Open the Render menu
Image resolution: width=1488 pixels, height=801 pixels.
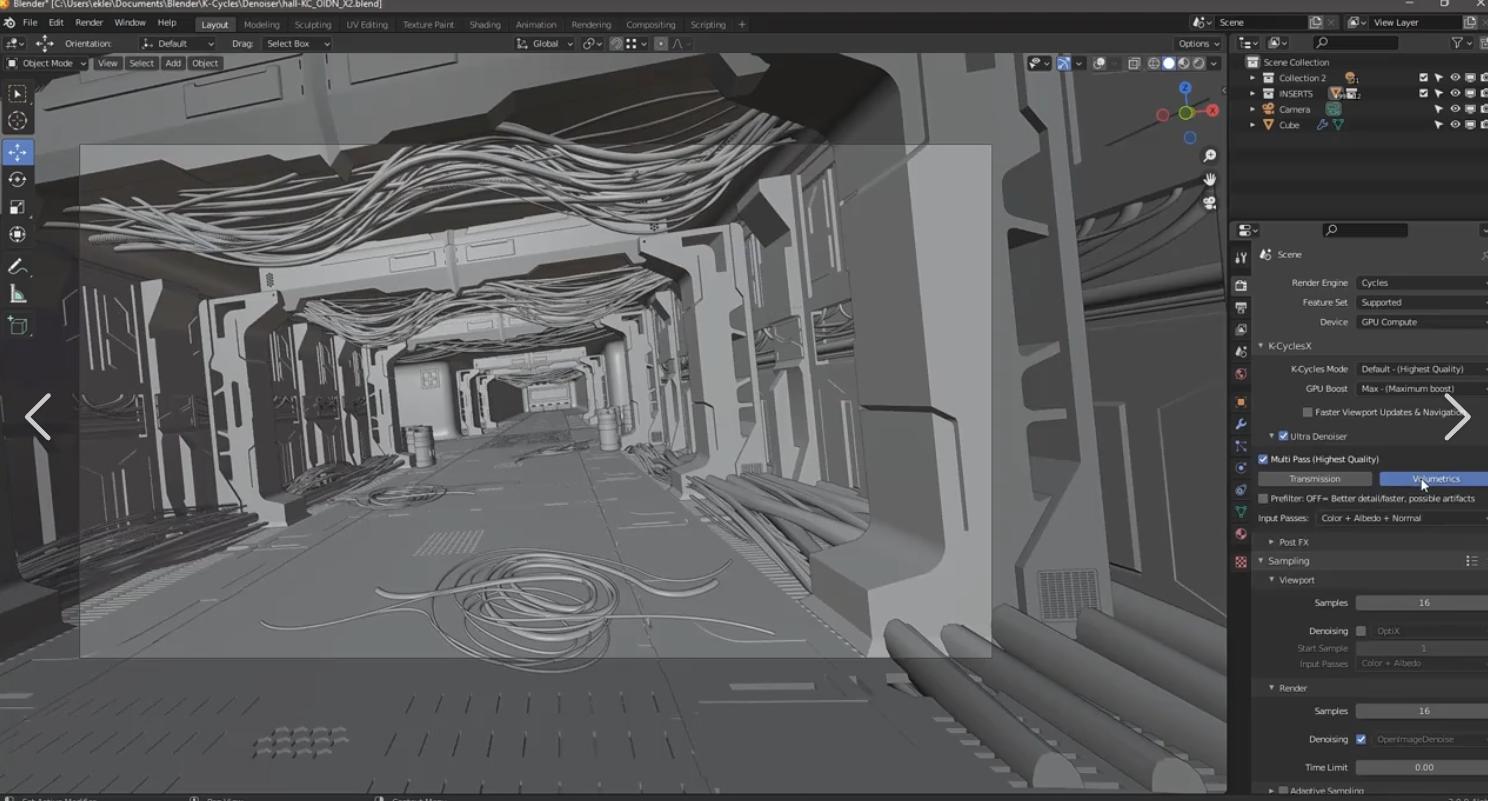pyautogui.click(x=89, y=22)
